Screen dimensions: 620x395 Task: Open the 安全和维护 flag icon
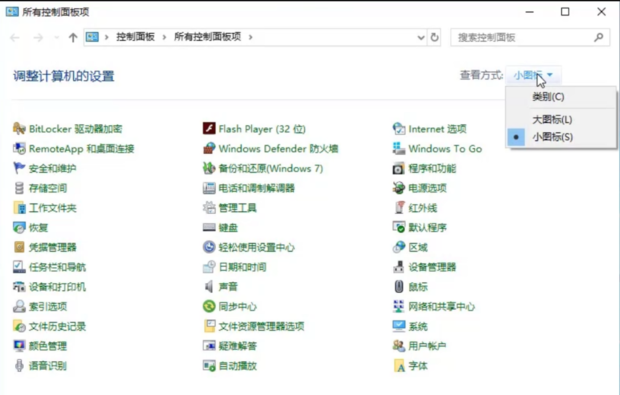pos(19,168)
